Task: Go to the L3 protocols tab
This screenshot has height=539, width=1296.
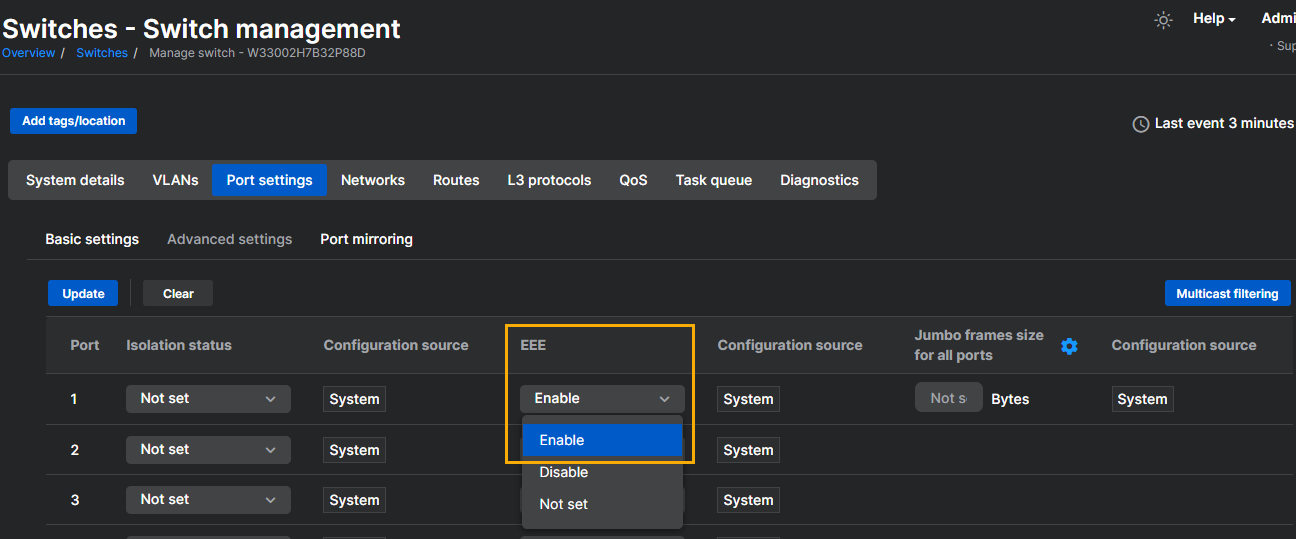Action: pos(549,181)
